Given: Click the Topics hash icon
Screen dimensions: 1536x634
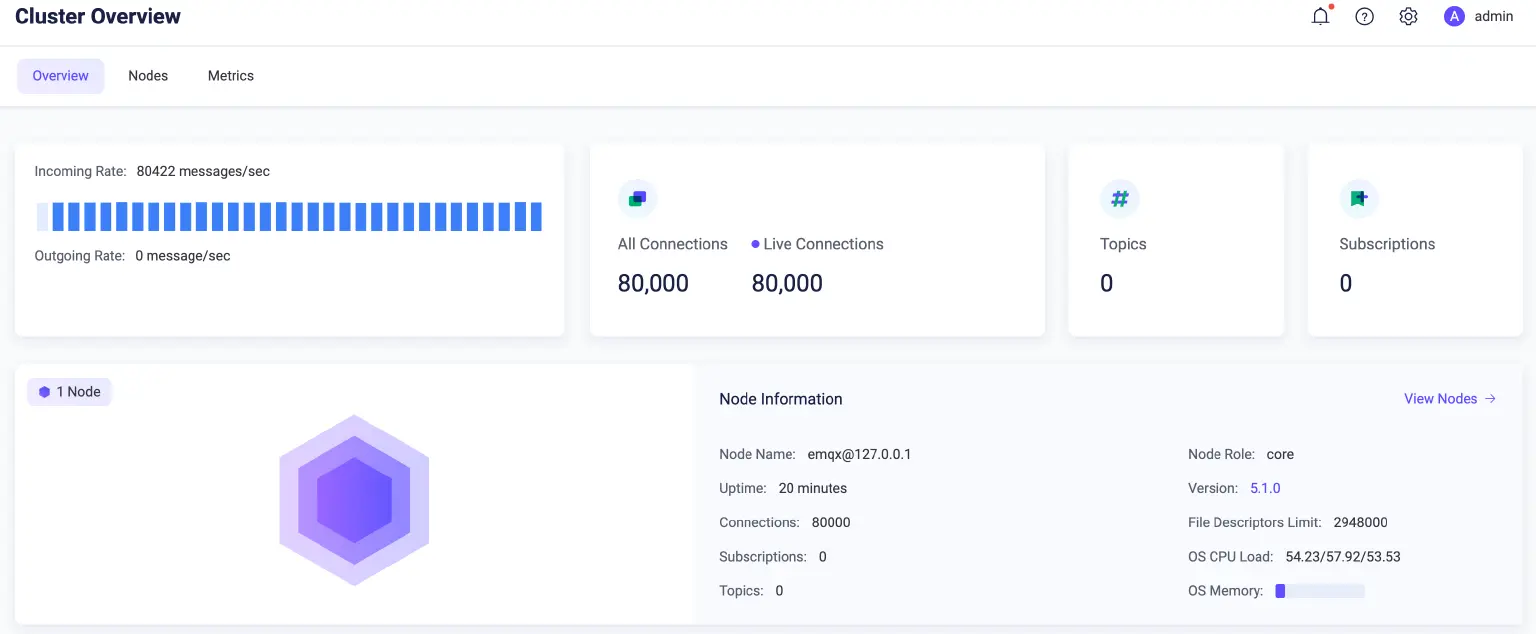Looking at the screenshot, I should [x=1120, y=198].
